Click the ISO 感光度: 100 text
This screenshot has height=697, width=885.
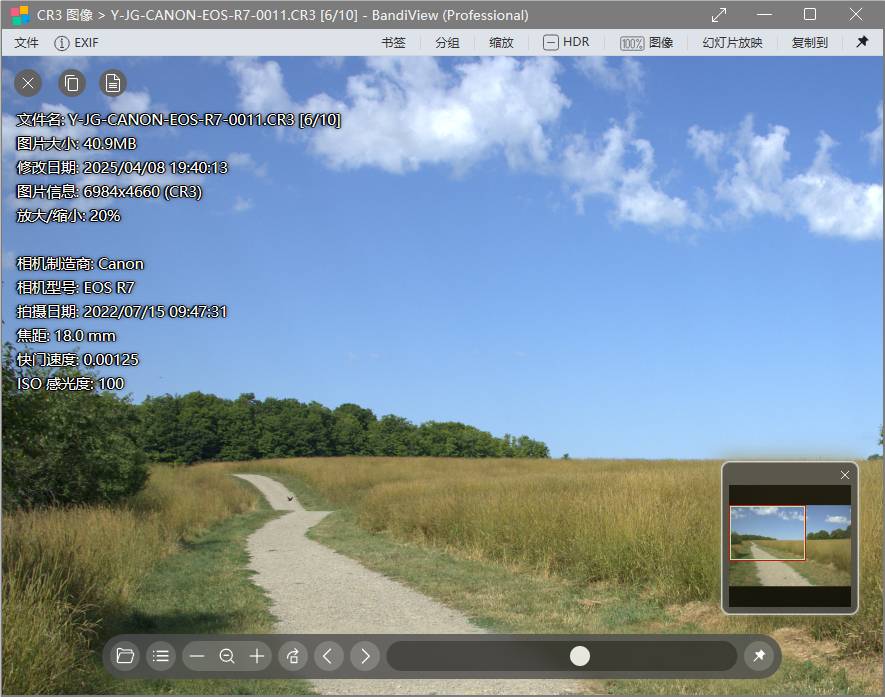coord(71,384)
